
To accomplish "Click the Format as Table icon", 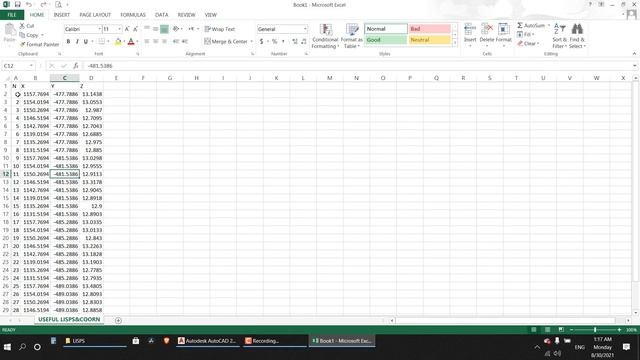I will (x=351, y=29).
